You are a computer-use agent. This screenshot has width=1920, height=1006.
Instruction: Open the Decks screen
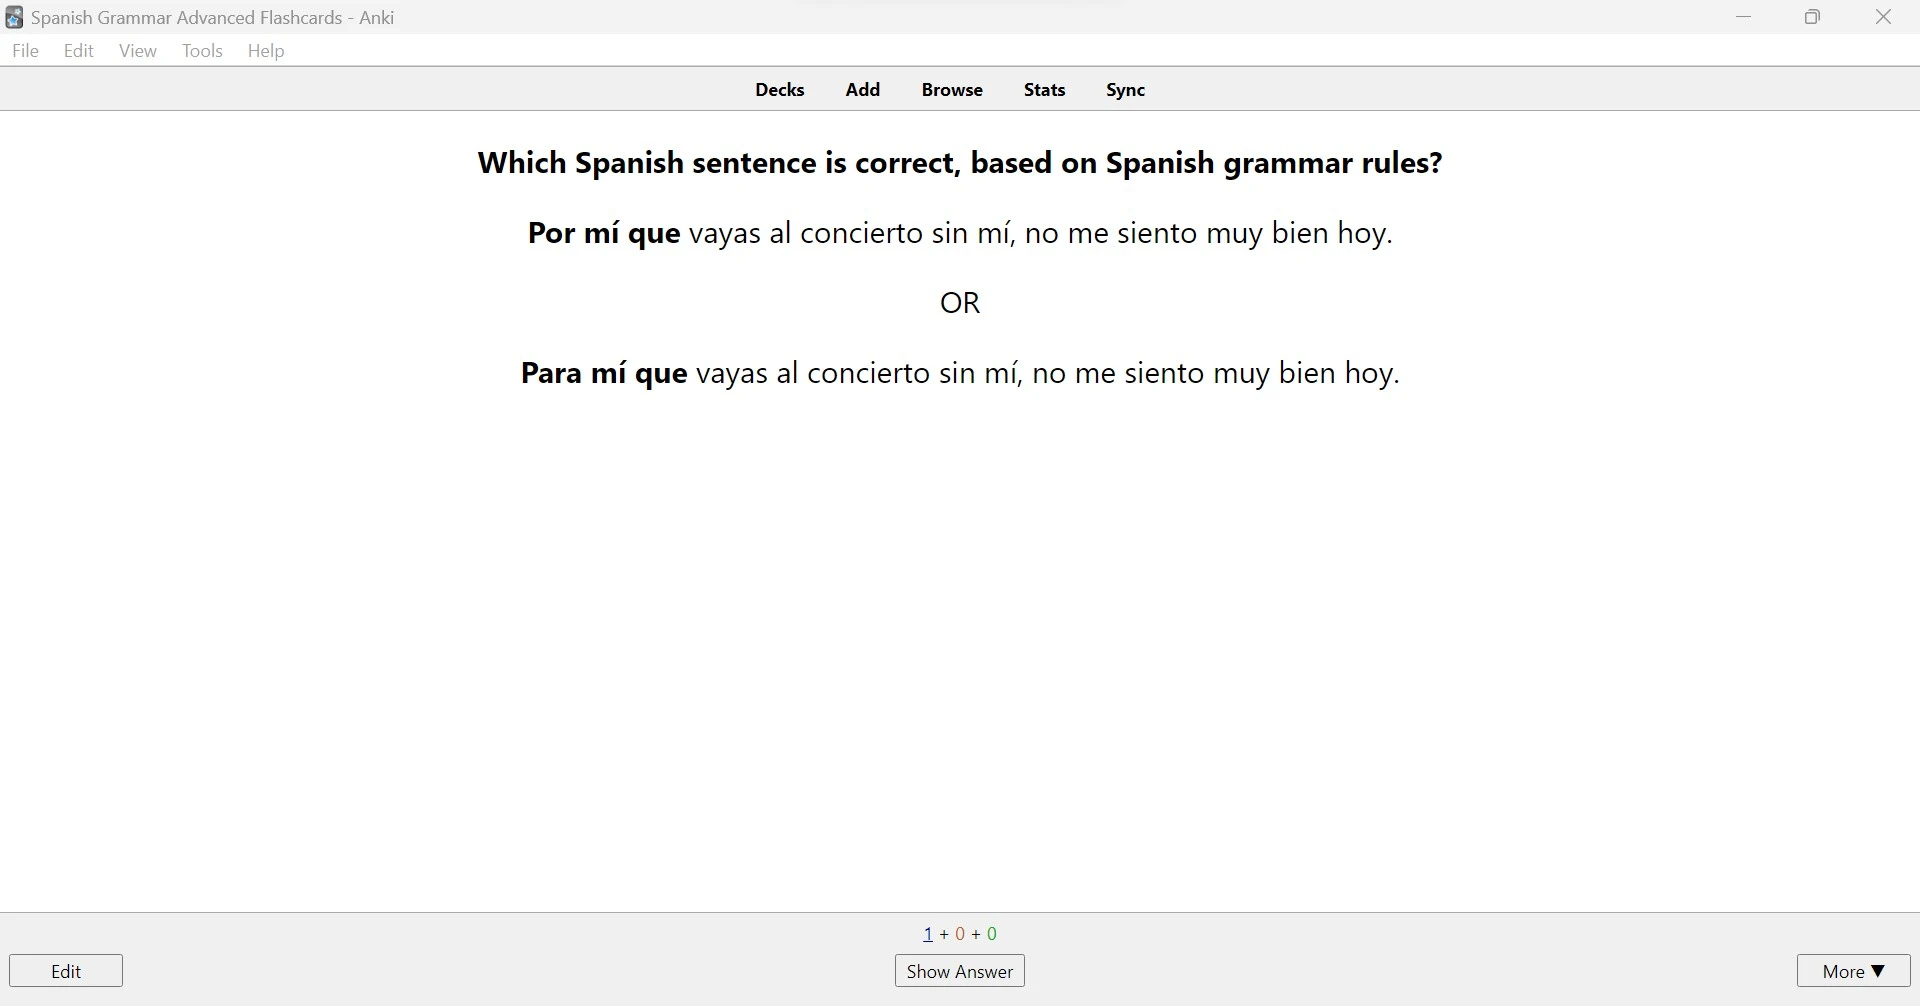point(780,89)
